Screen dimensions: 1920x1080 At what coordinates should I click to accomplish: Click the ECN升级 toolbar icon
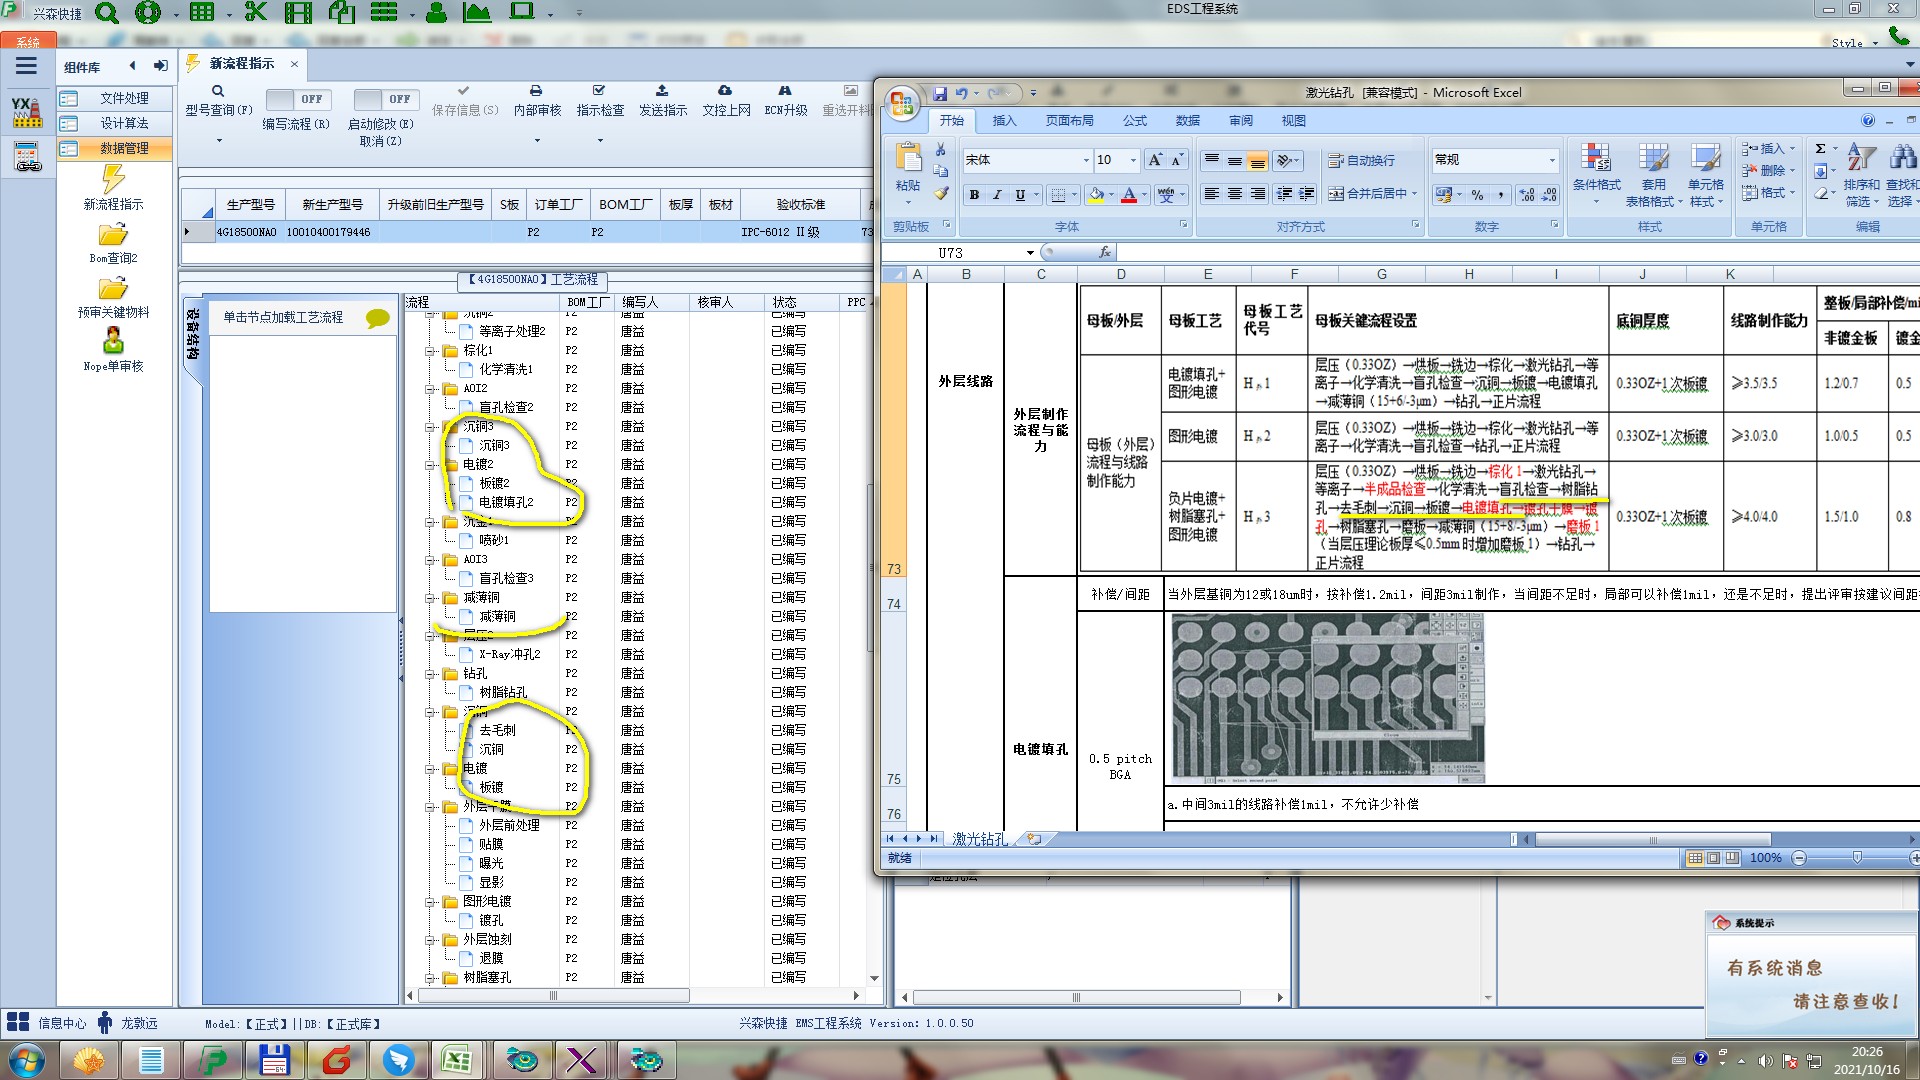coord(785,91)
